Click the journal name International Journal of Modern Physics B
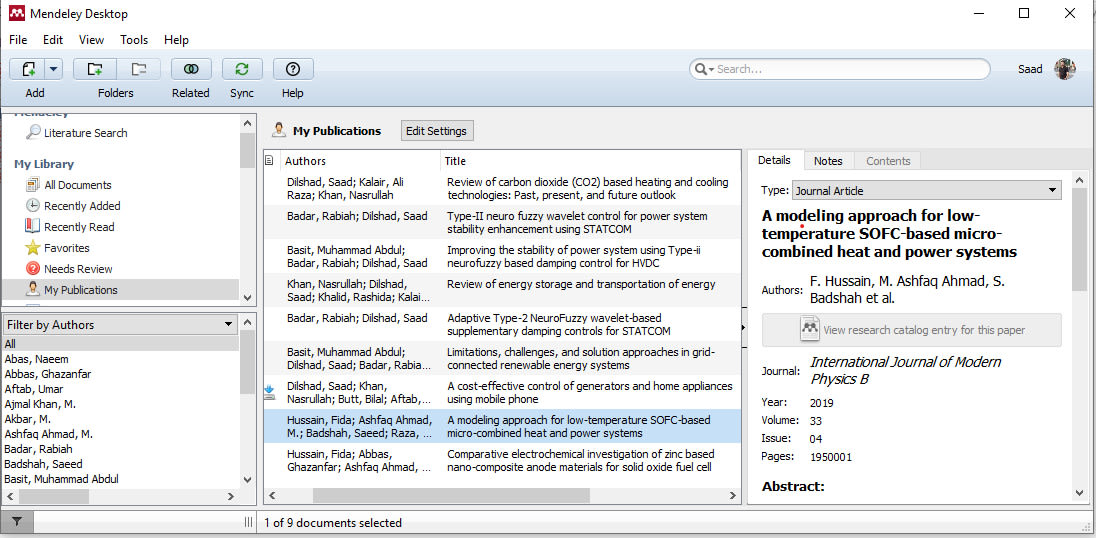The image size is (1096, 538). tap(905, 370)
